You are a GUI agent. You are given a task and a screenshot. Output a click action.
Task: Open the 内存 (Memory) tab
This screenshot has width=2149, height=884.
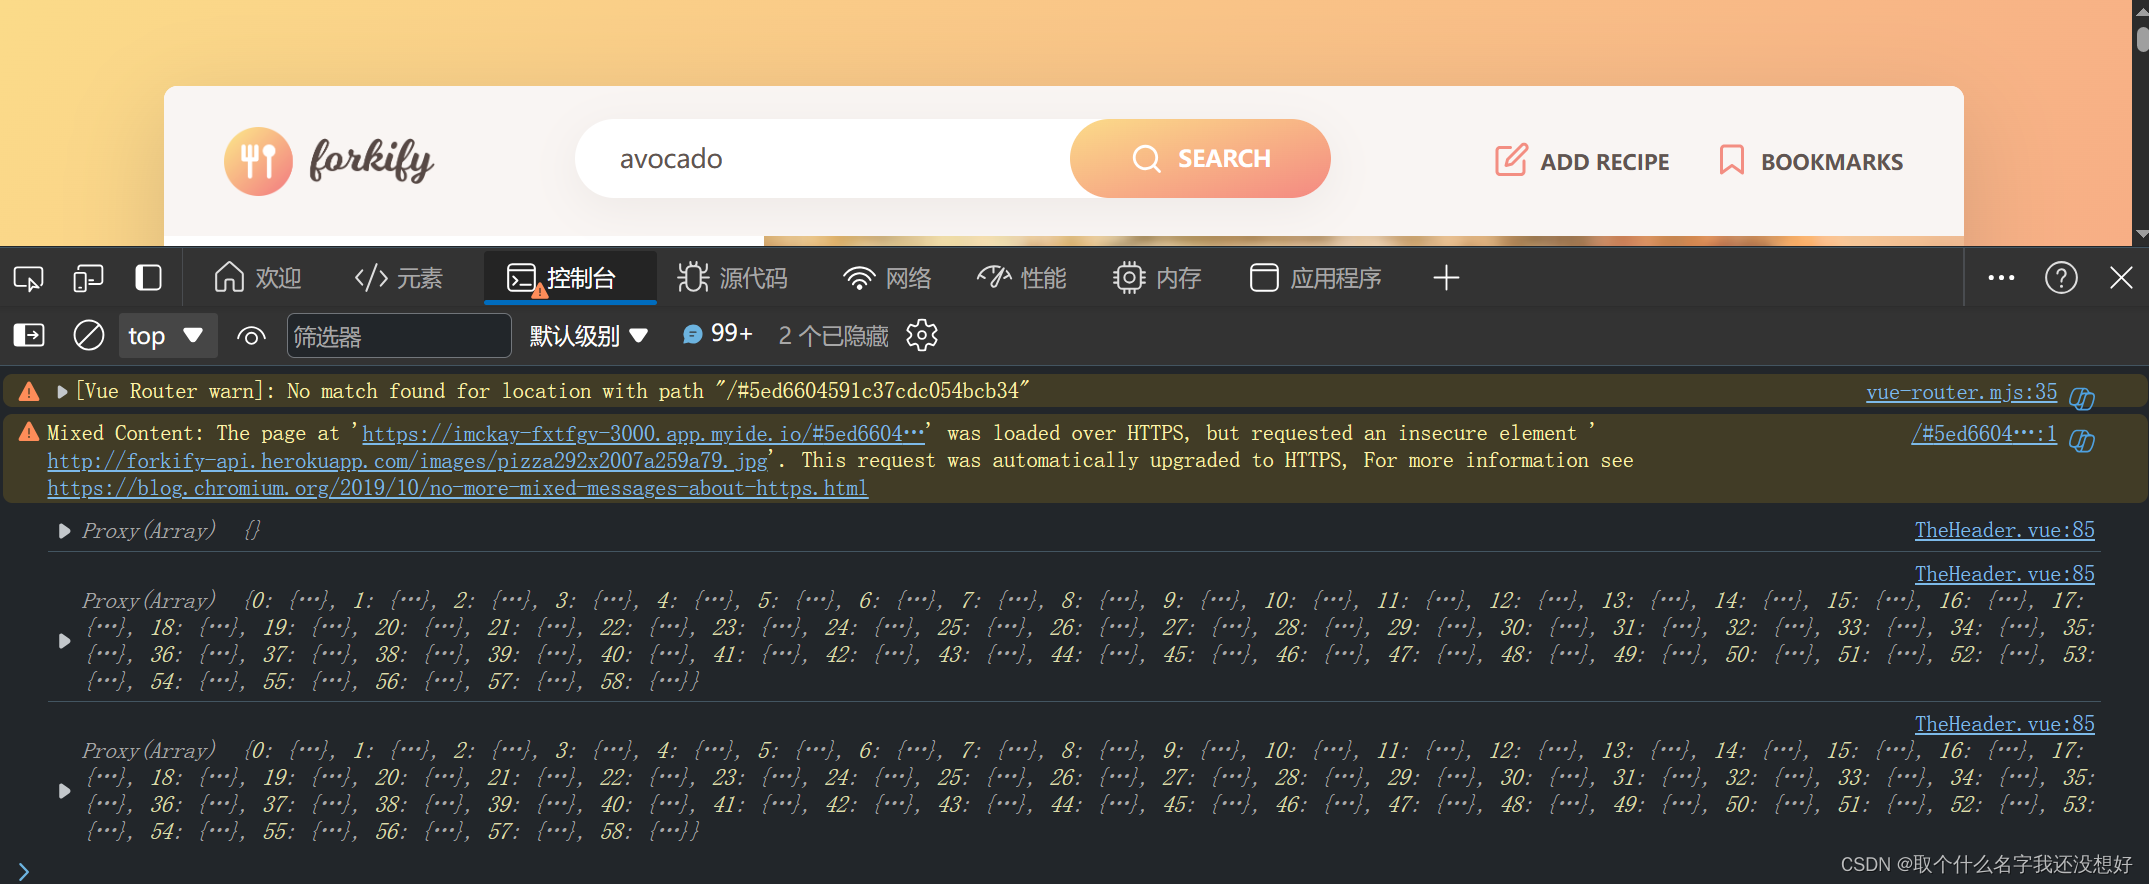1157,278
